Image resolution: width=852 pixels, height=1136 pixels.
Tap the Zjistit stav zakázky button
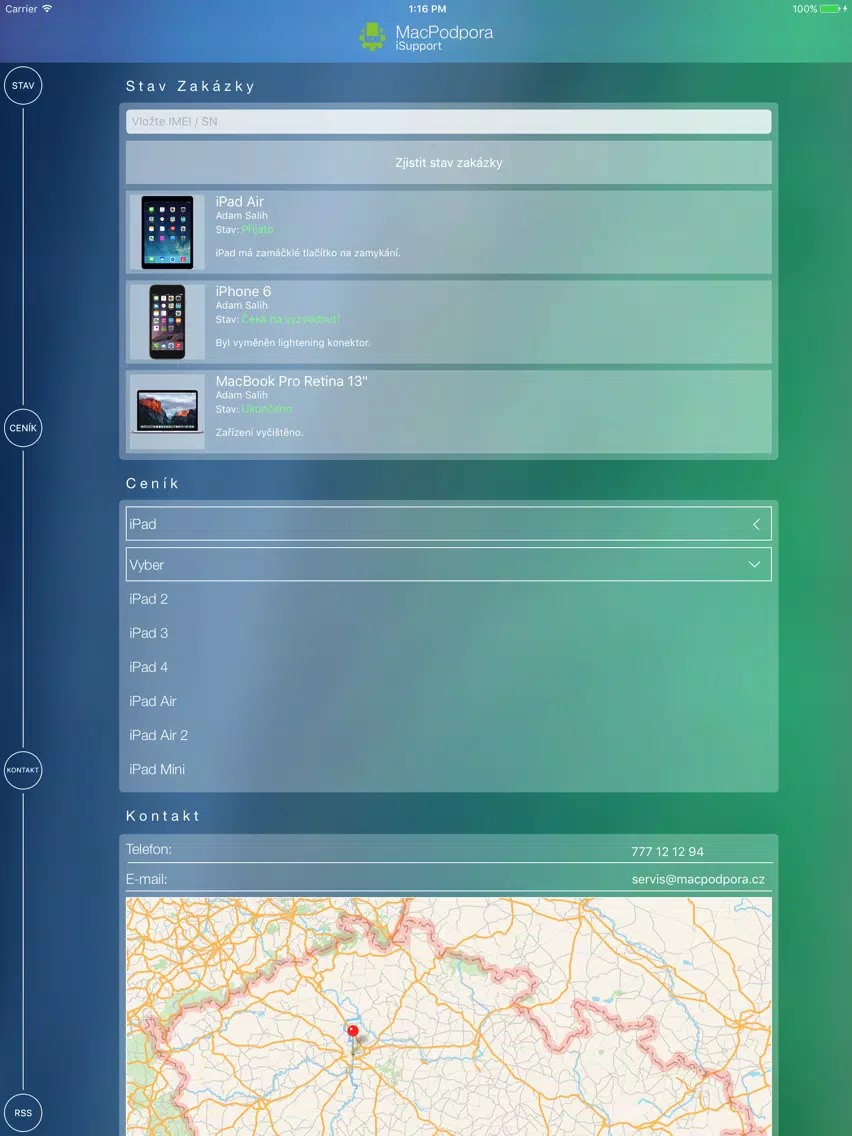click(448, 162)
